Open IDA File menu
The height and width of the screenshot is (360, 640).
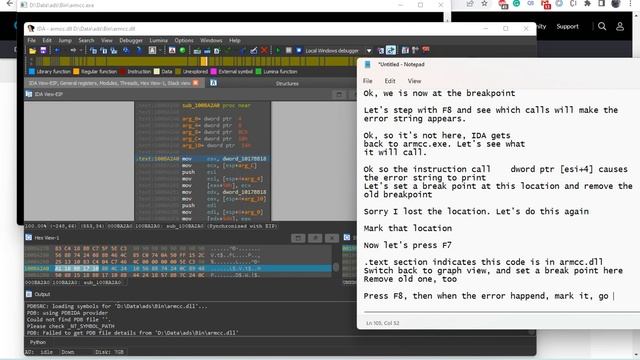tap(31, 40)
